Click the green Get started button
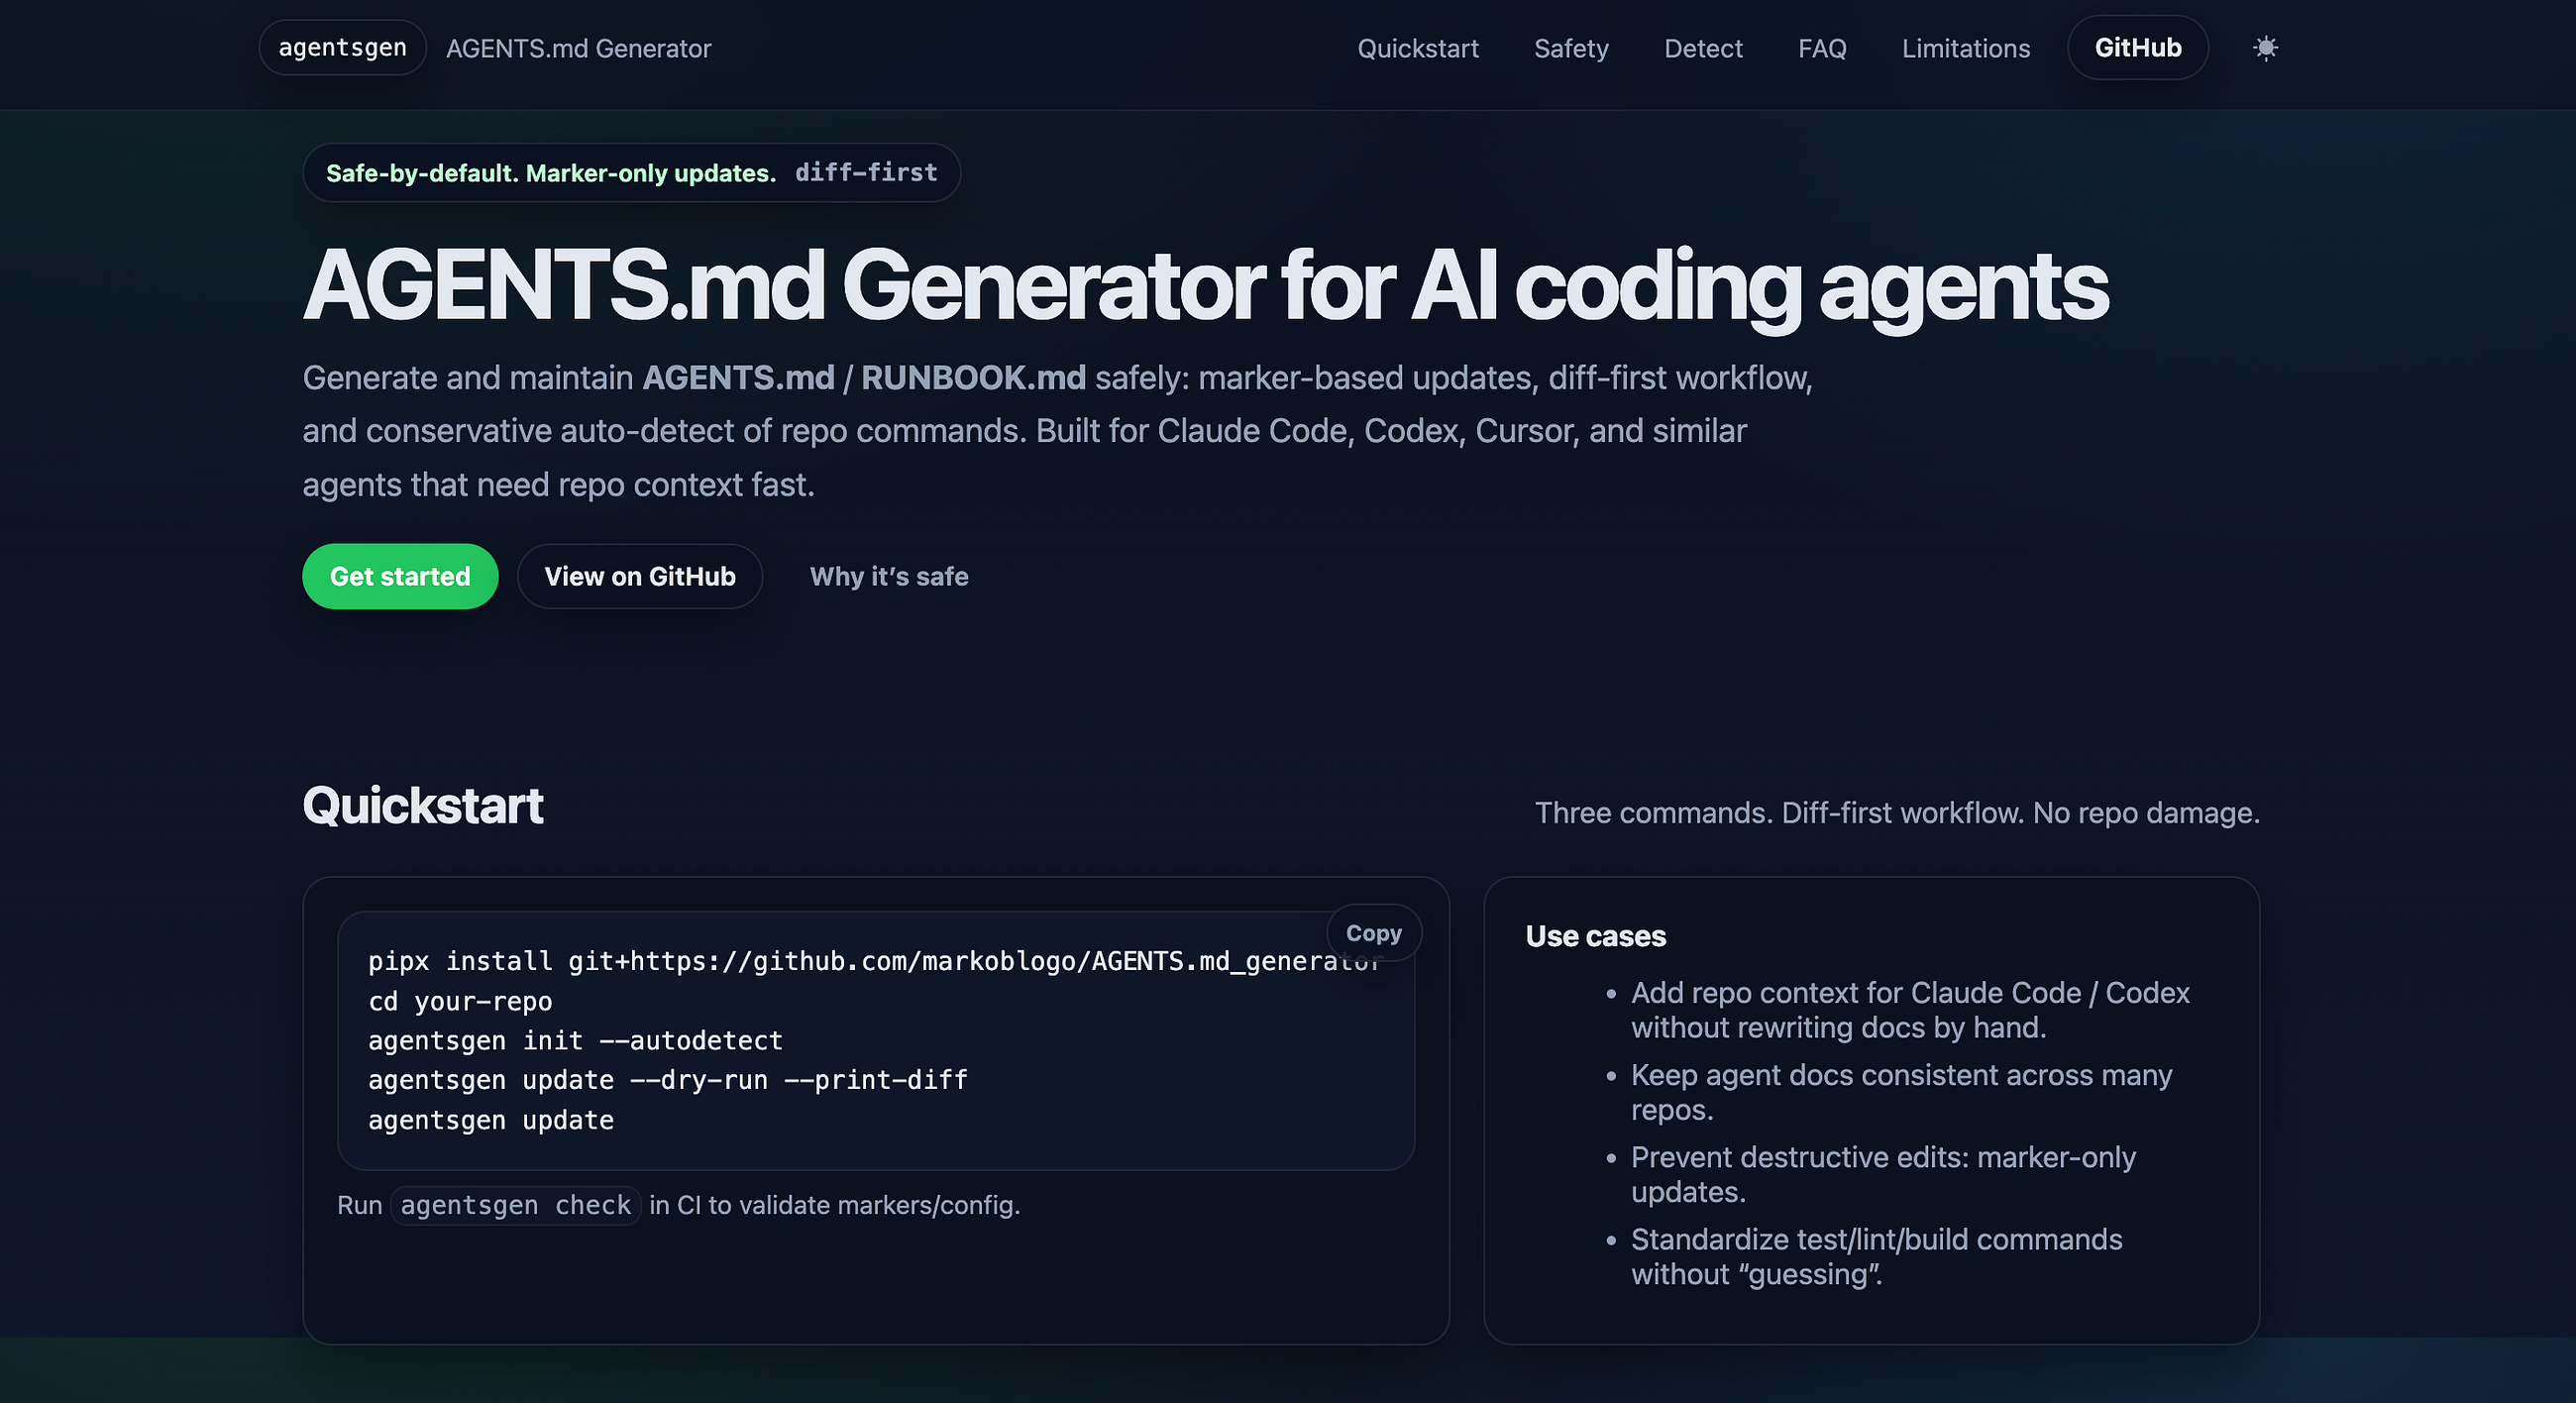This screenshot has width=2576, height=1403. coord(400,576)
